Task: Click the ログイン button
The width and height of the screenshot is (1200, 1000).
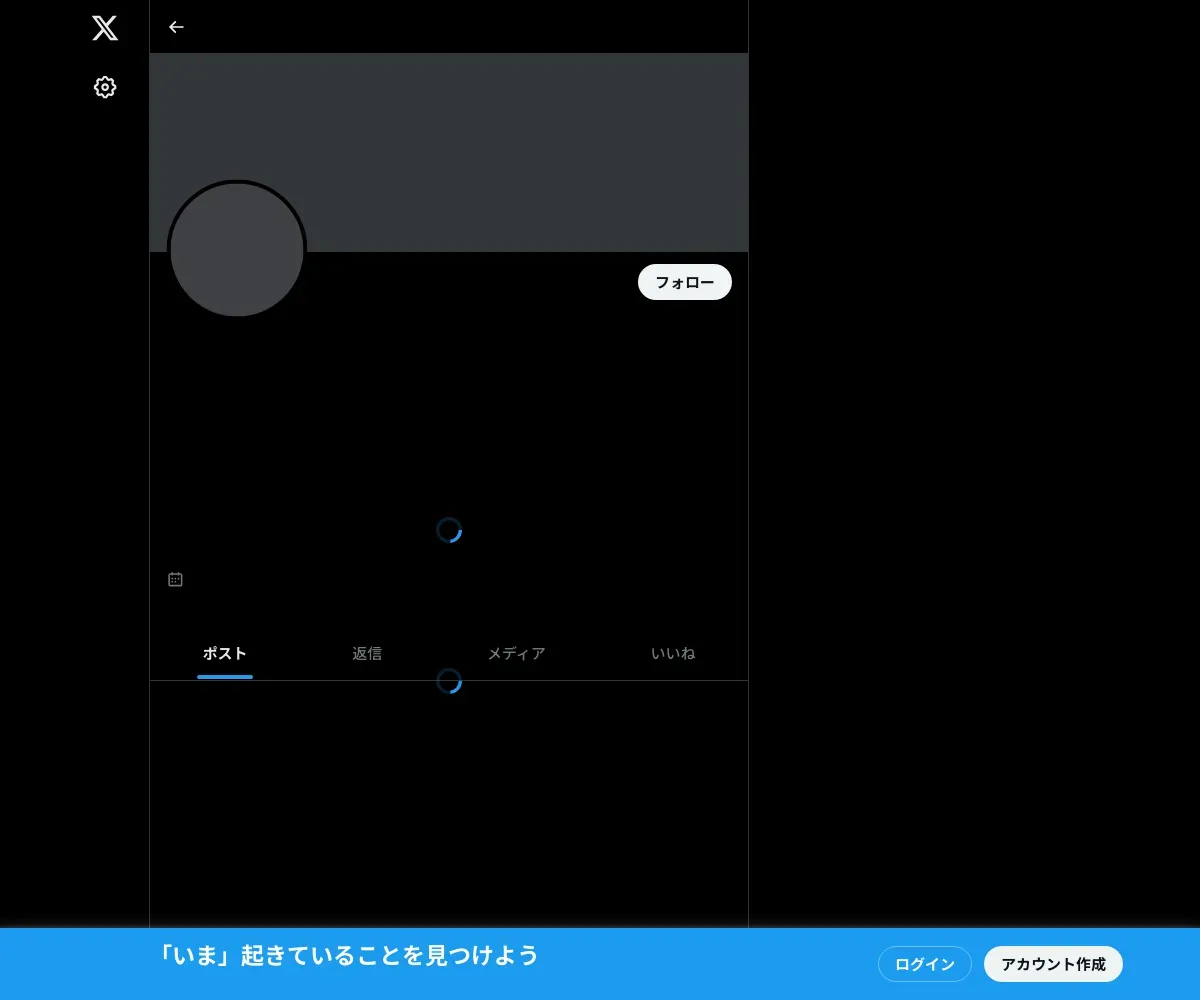Action: (925, 964)
